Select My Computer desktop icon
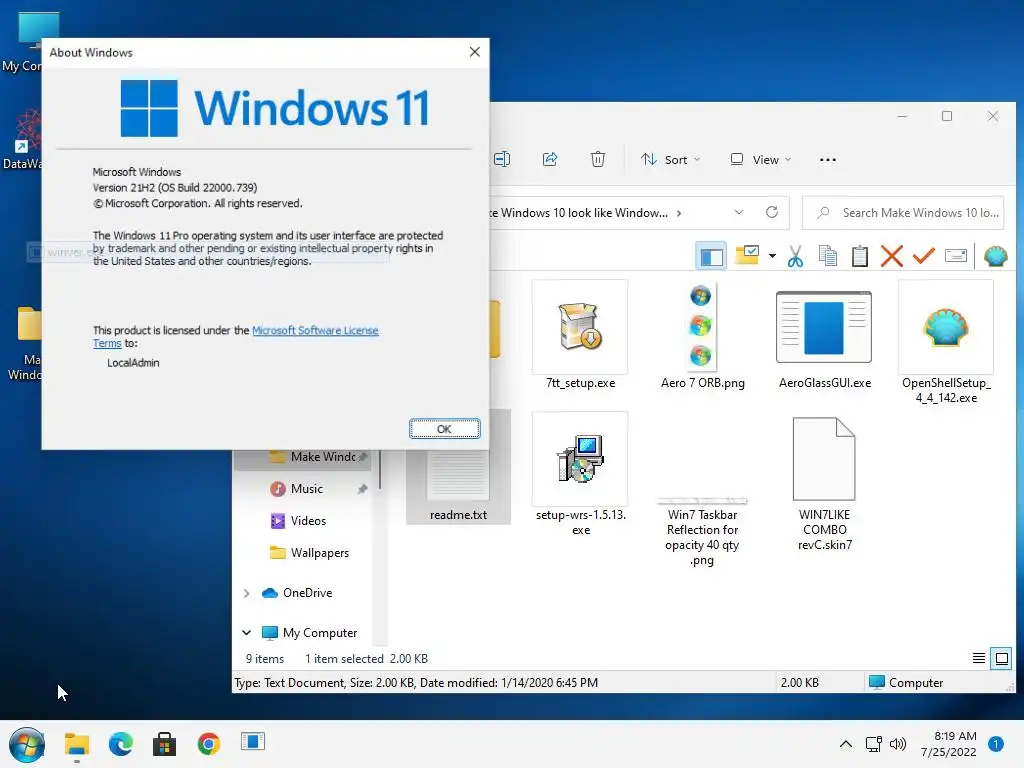 [x=21, y=42]
